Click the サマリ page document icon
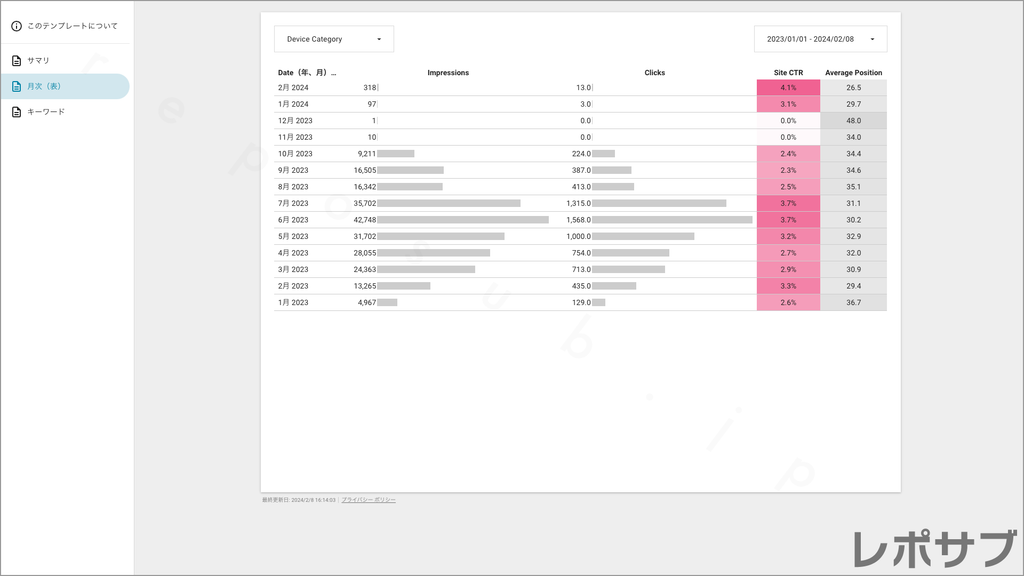 click(x=16, y=61)
